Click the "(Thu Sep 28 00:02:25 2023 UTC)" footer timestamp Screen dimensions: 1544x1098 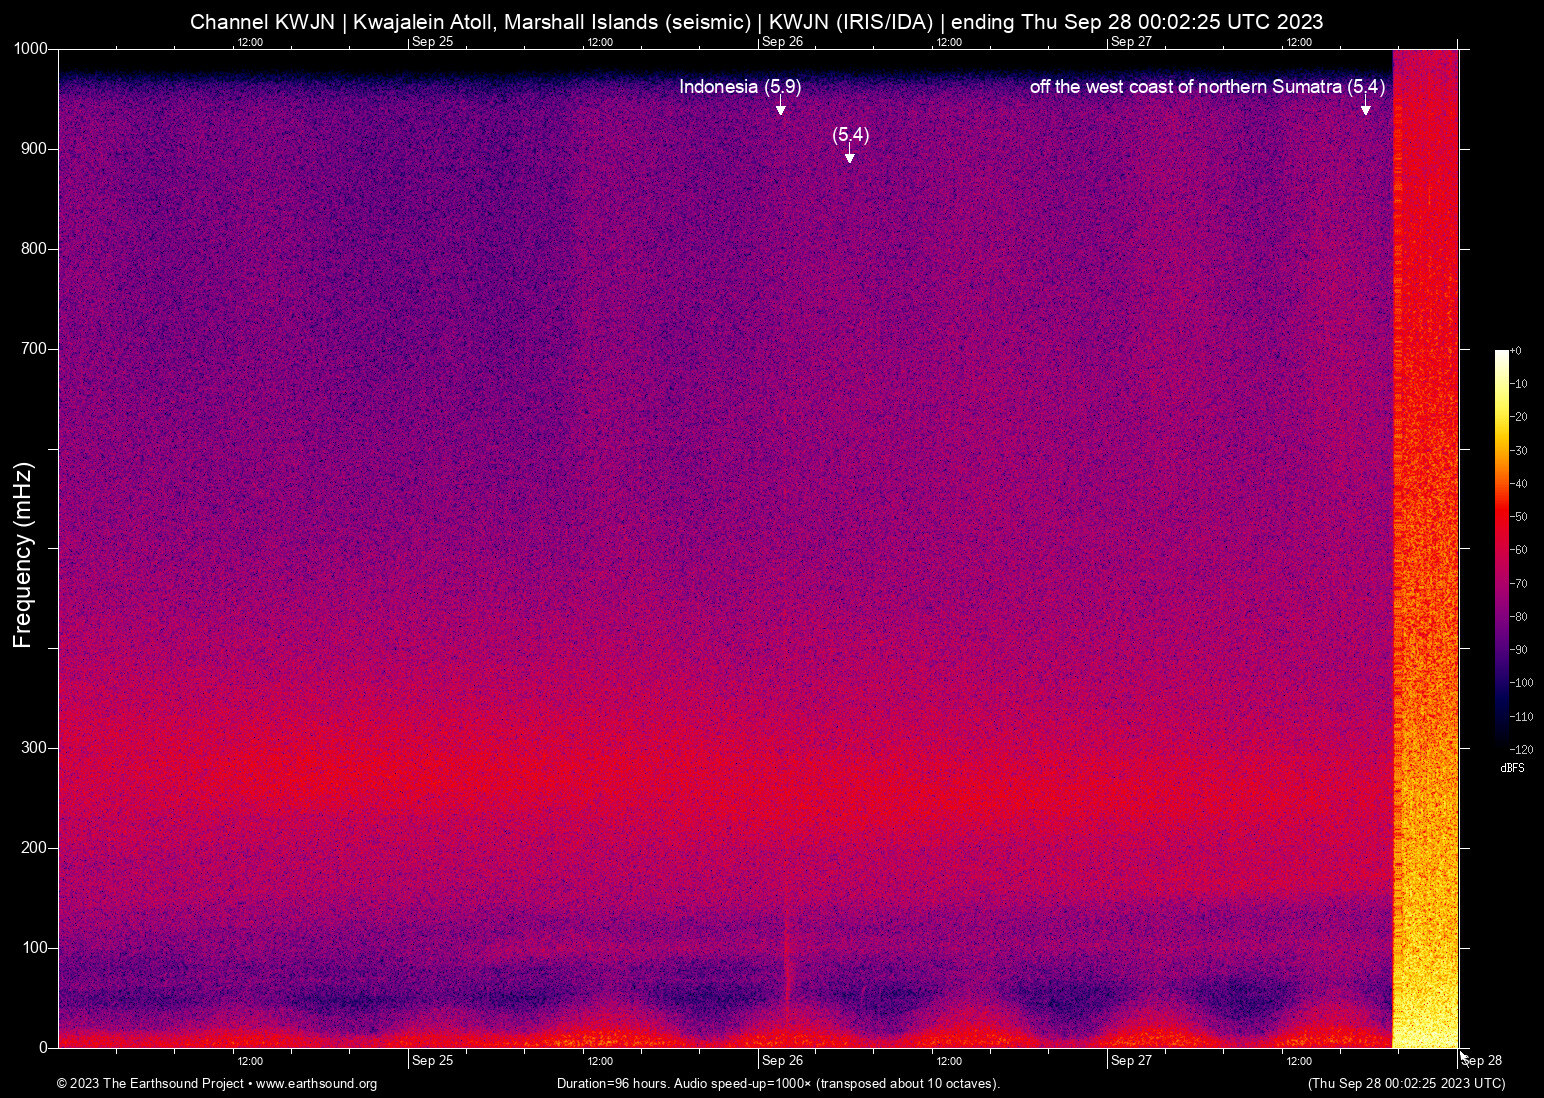(x=1406, y=1084)
